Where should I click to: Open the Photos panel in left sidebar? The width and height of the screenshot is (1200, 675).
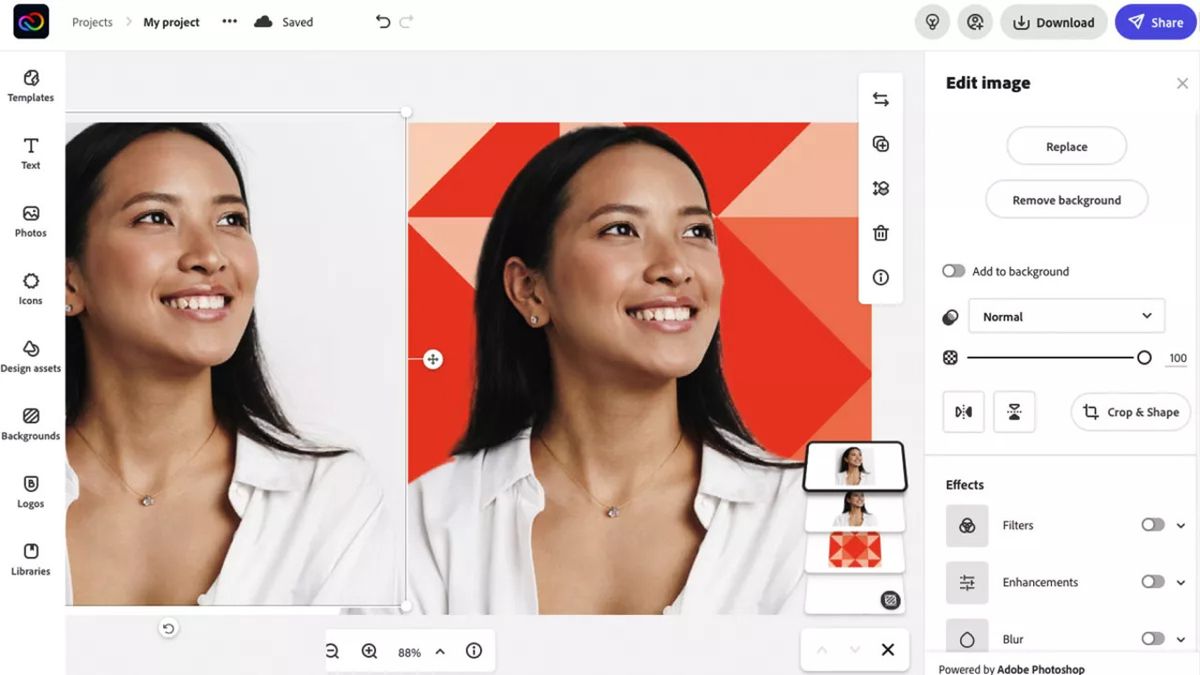coord(30,220)
